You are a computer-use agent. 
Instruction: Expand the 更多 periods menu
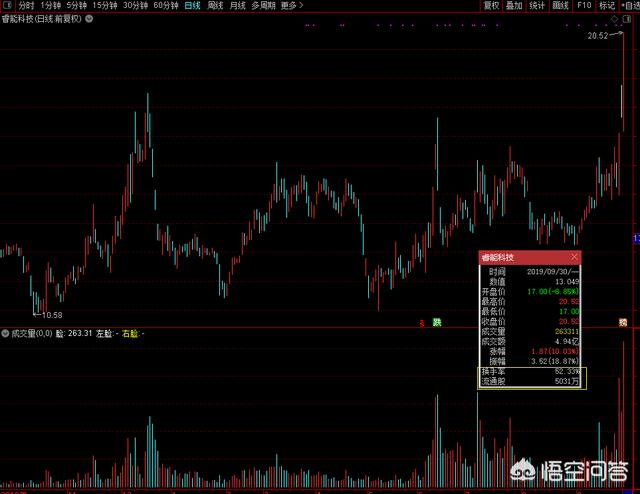[x=292, y=5]
